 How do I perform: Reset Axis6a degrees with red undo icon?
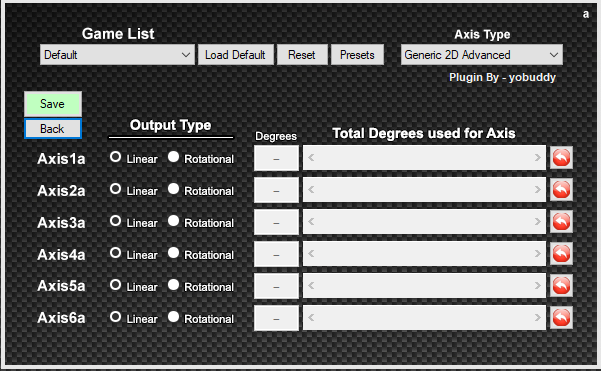coord(562,317)
